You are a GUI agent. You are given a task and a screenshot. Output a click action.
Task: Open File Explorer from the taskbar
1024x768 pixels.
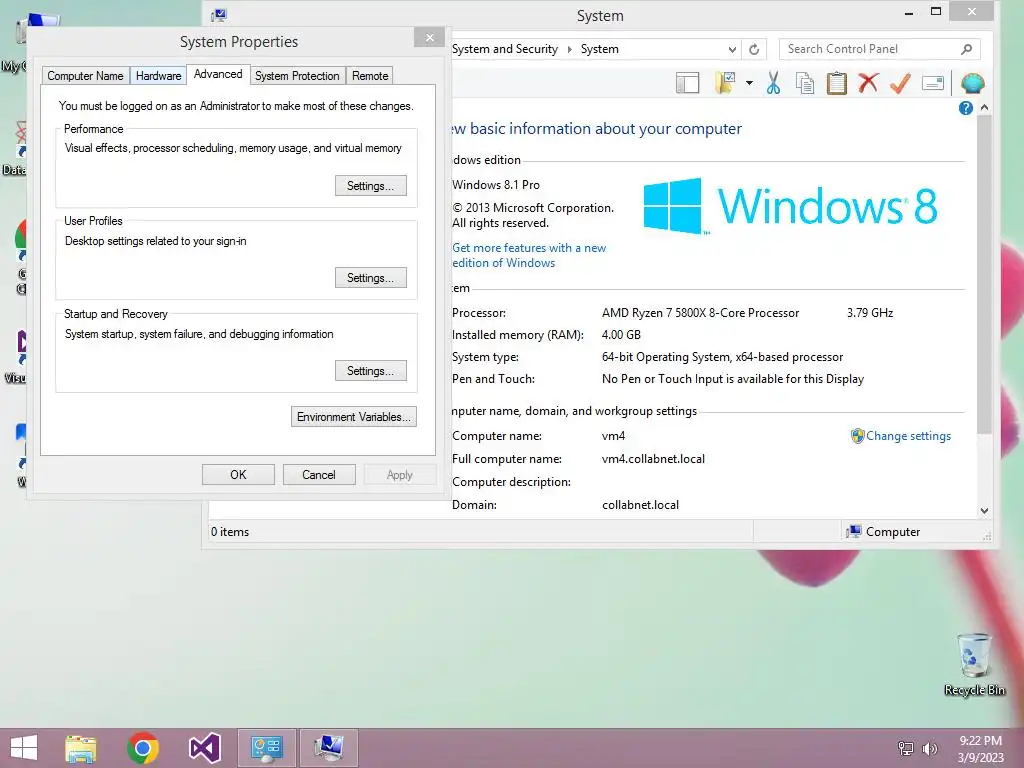(x=81, y=748)
